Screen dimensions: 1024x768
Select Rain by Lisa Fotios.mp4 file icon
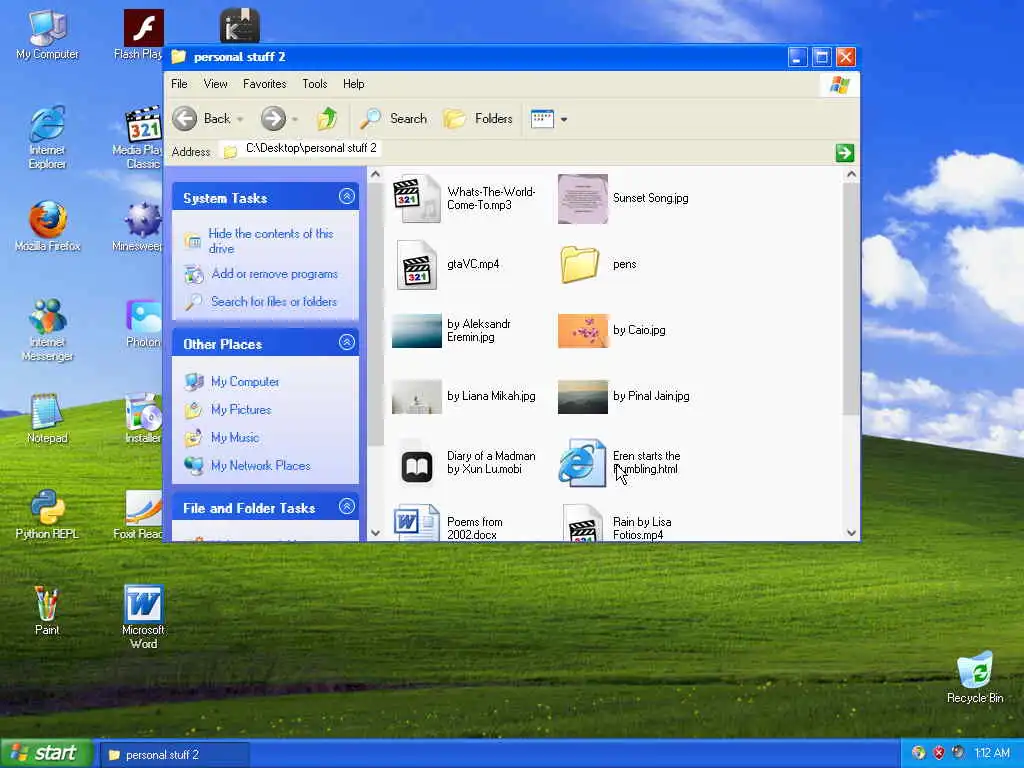pyautogui.click(x=582, y=522)
